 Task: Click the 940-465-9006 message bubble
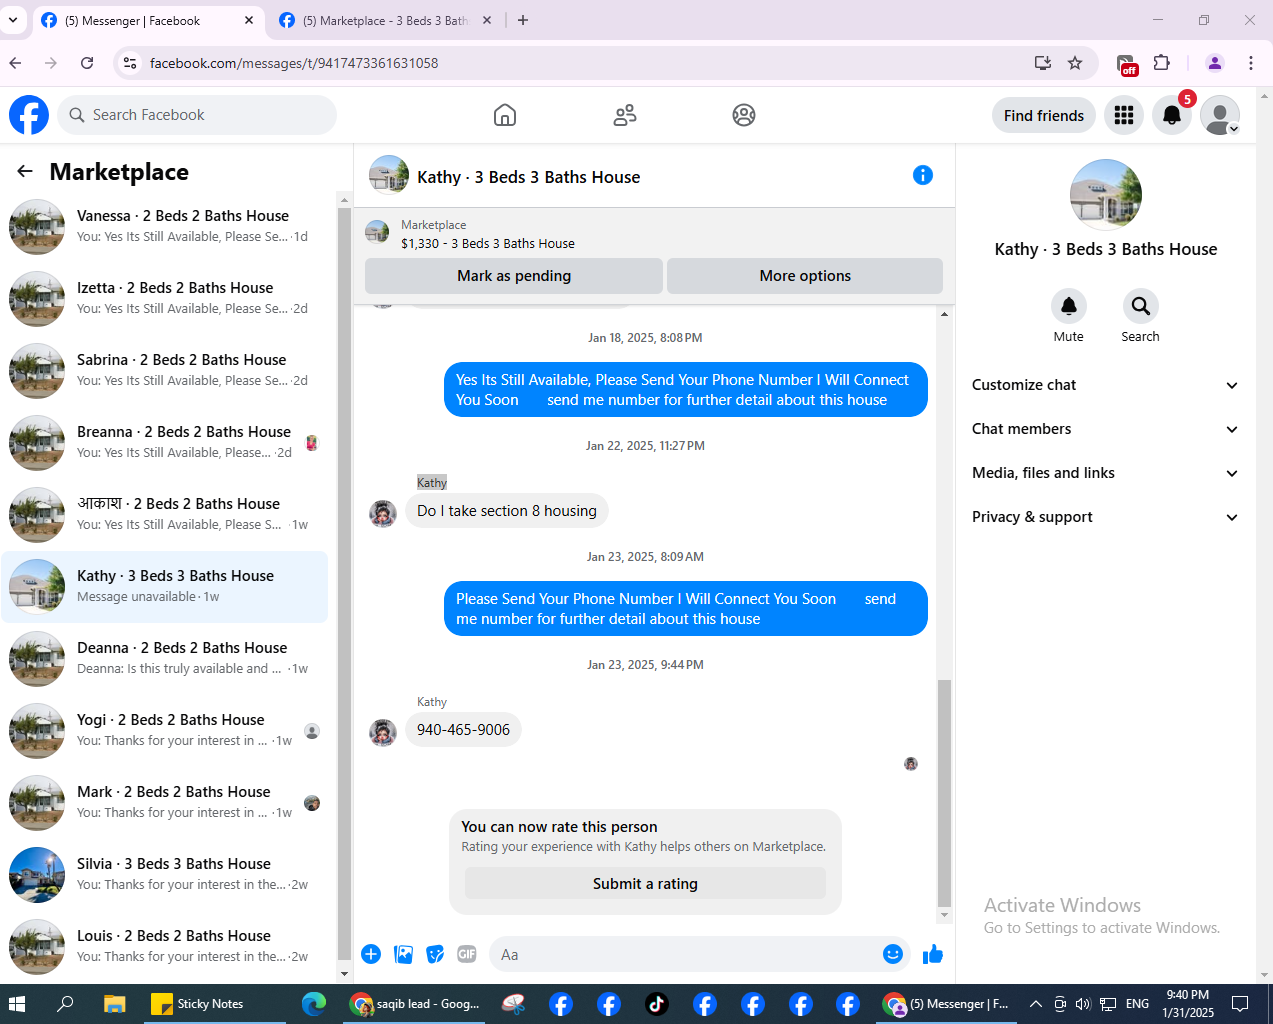tap(463, 730)
